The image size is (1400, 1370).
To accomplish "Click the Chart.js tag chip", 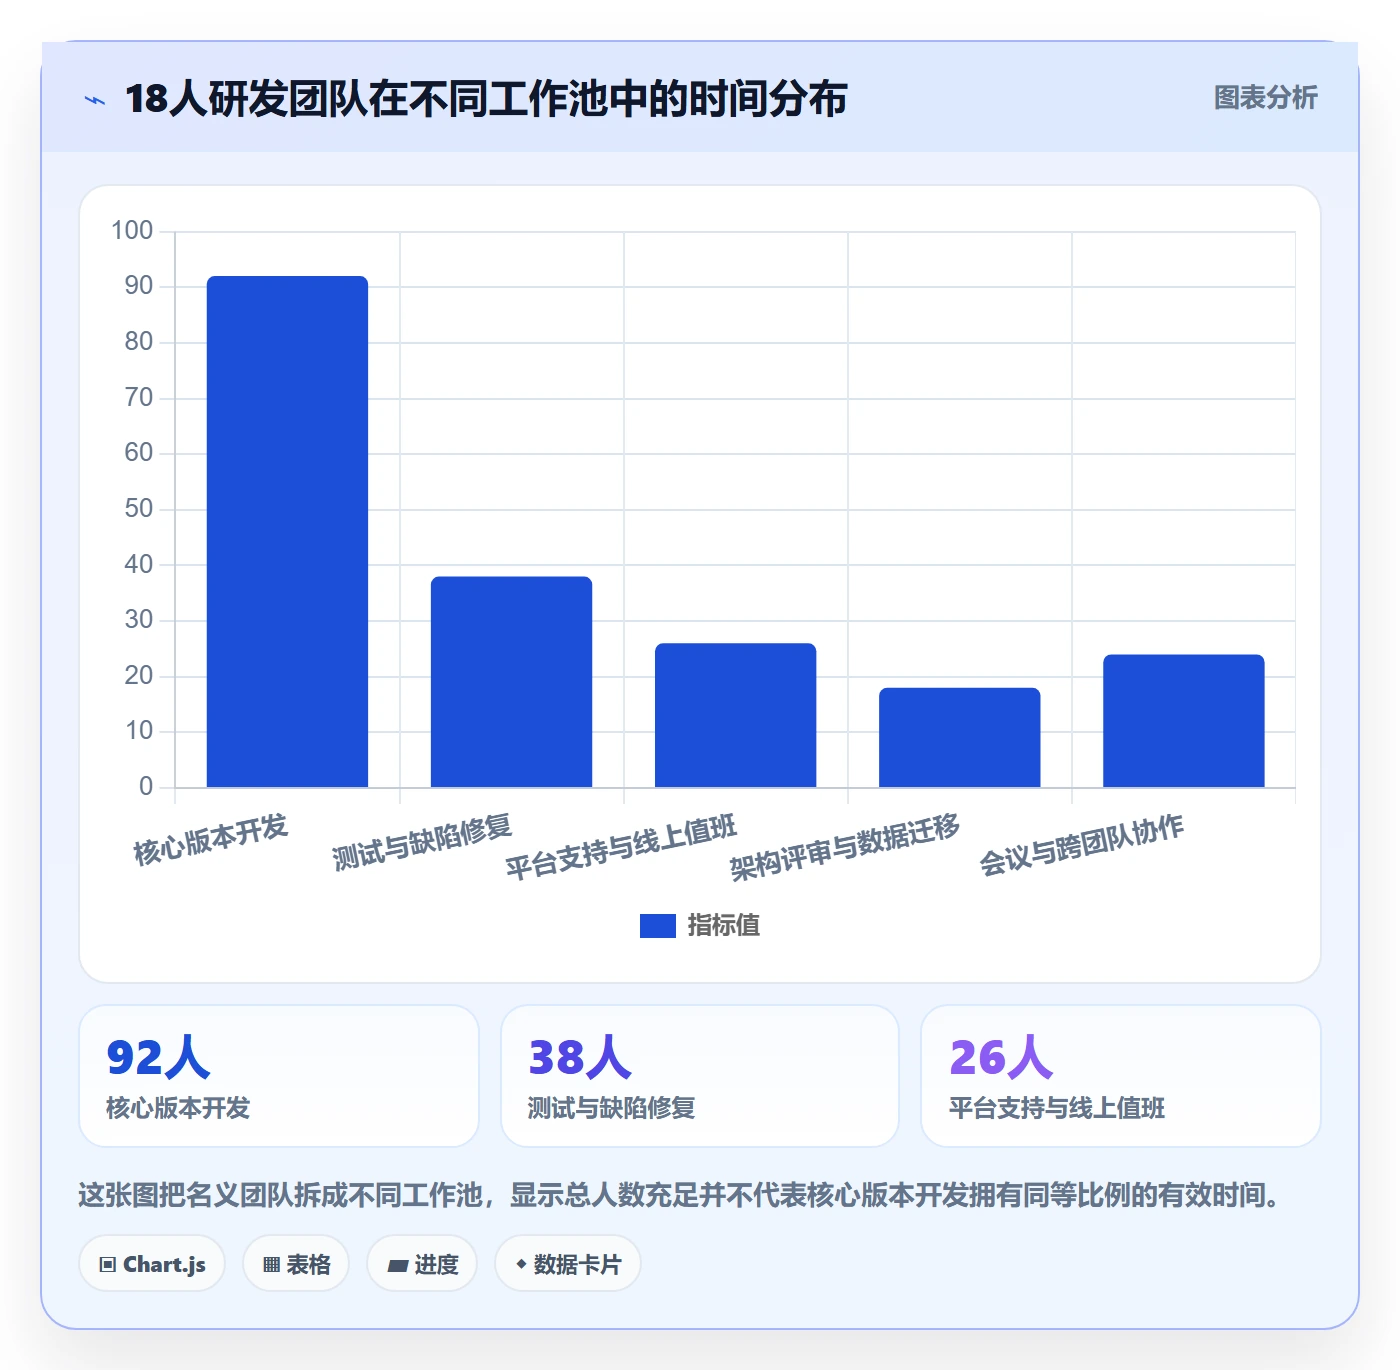I will [152, 1264].
